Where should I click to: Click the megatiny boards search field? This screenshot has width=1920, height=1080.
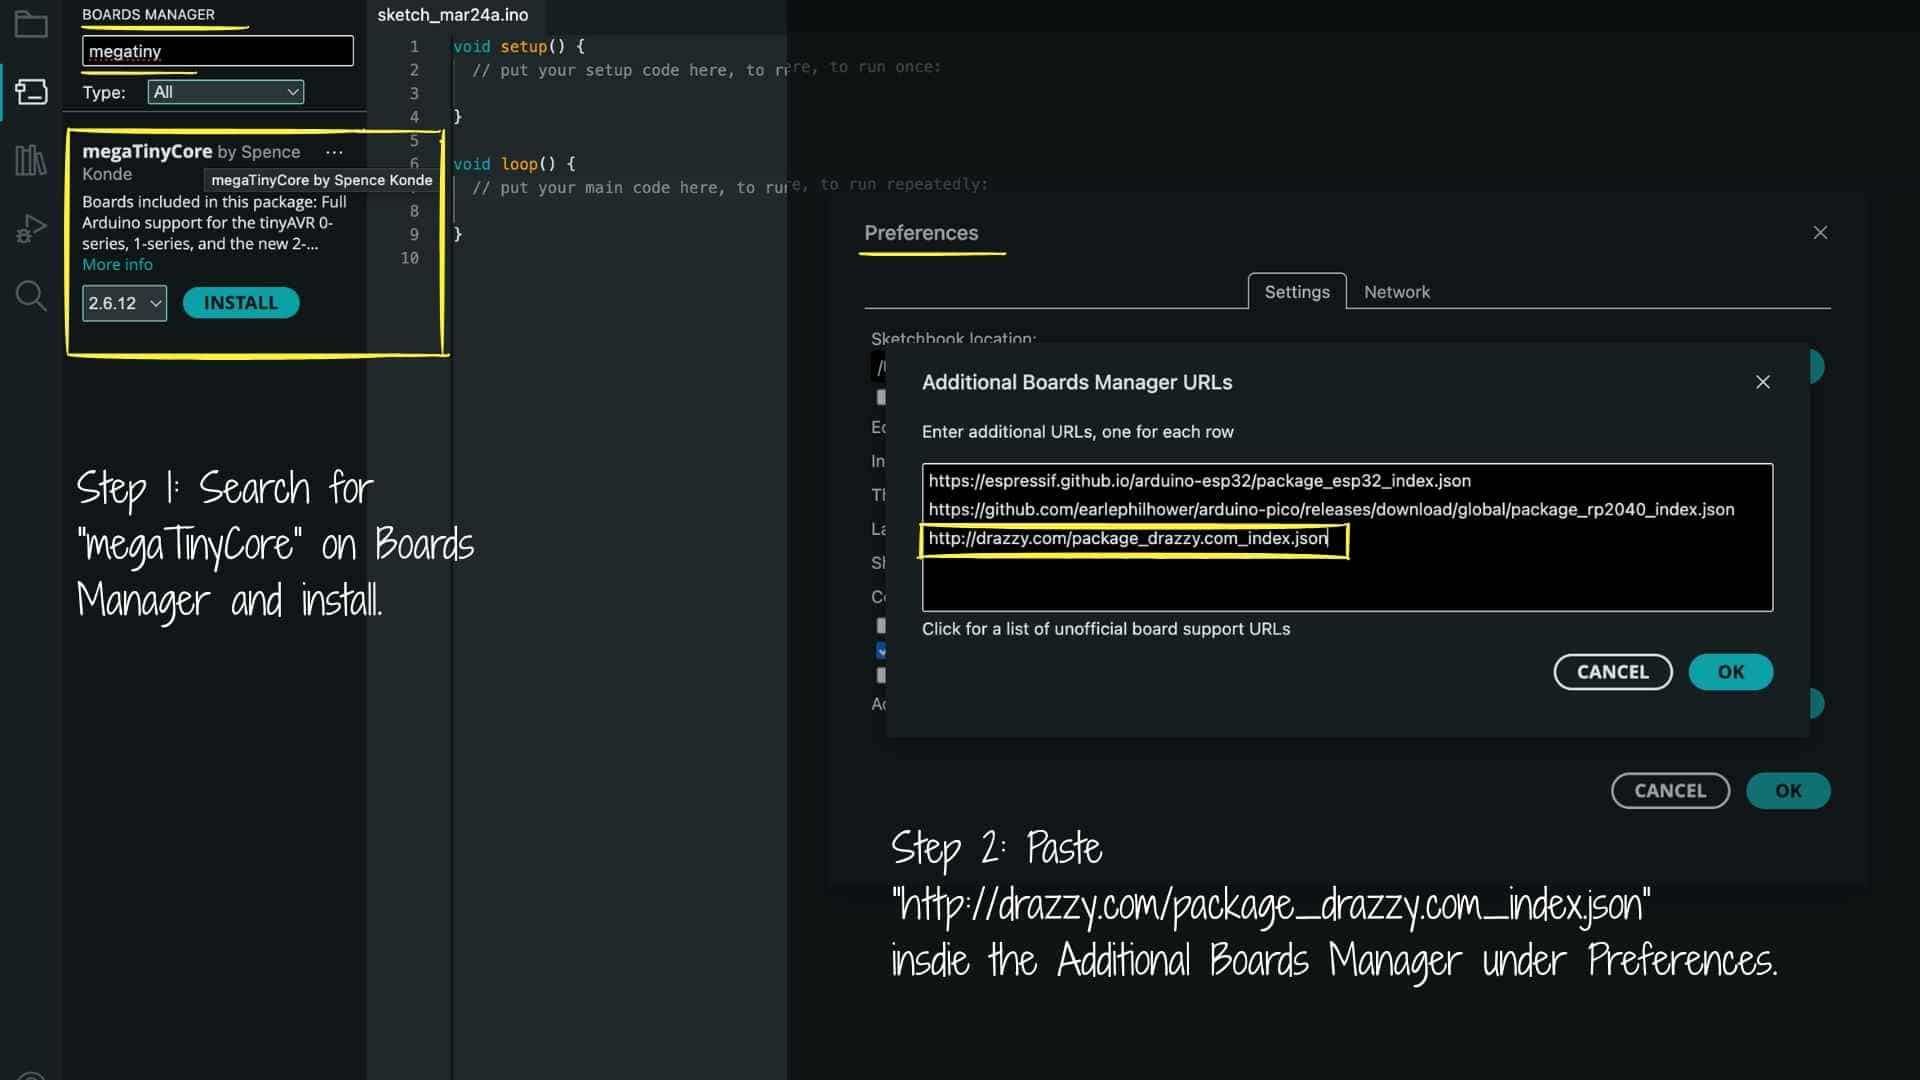(x=217, y=51)
